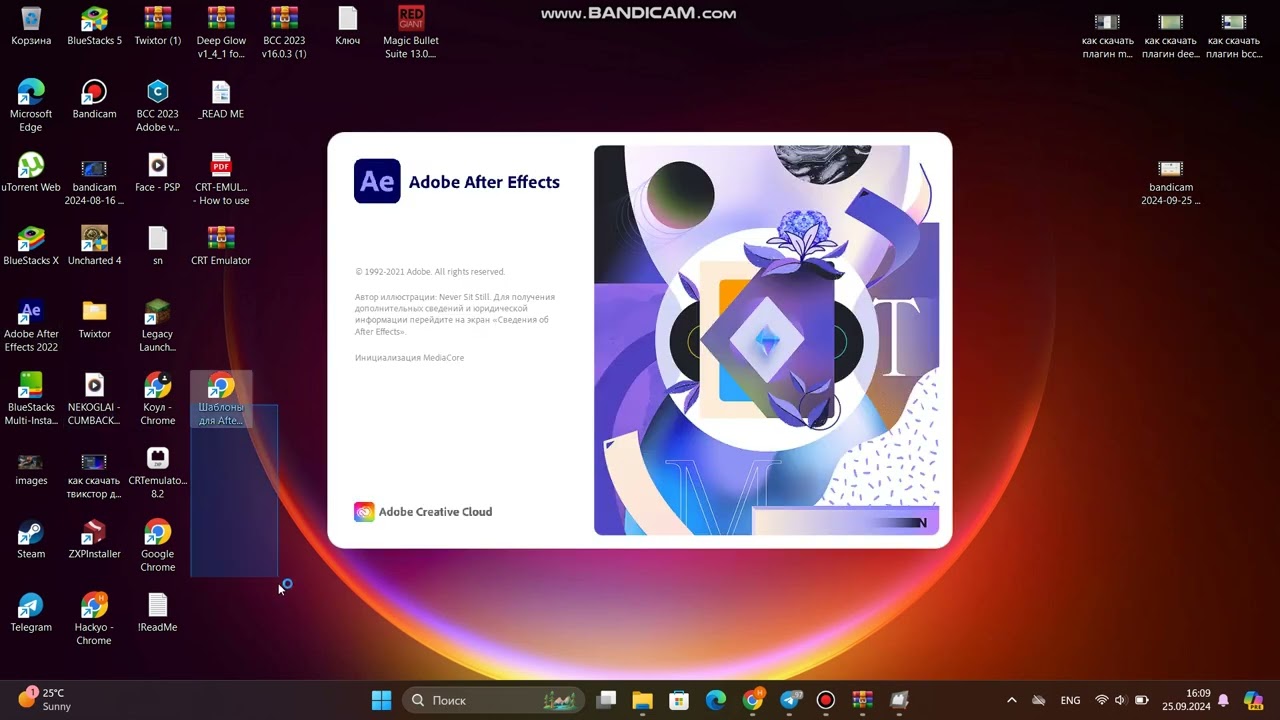1280x720 pixels.
Task: Expand the hidden system tray icons
Action: point(1011,700)
